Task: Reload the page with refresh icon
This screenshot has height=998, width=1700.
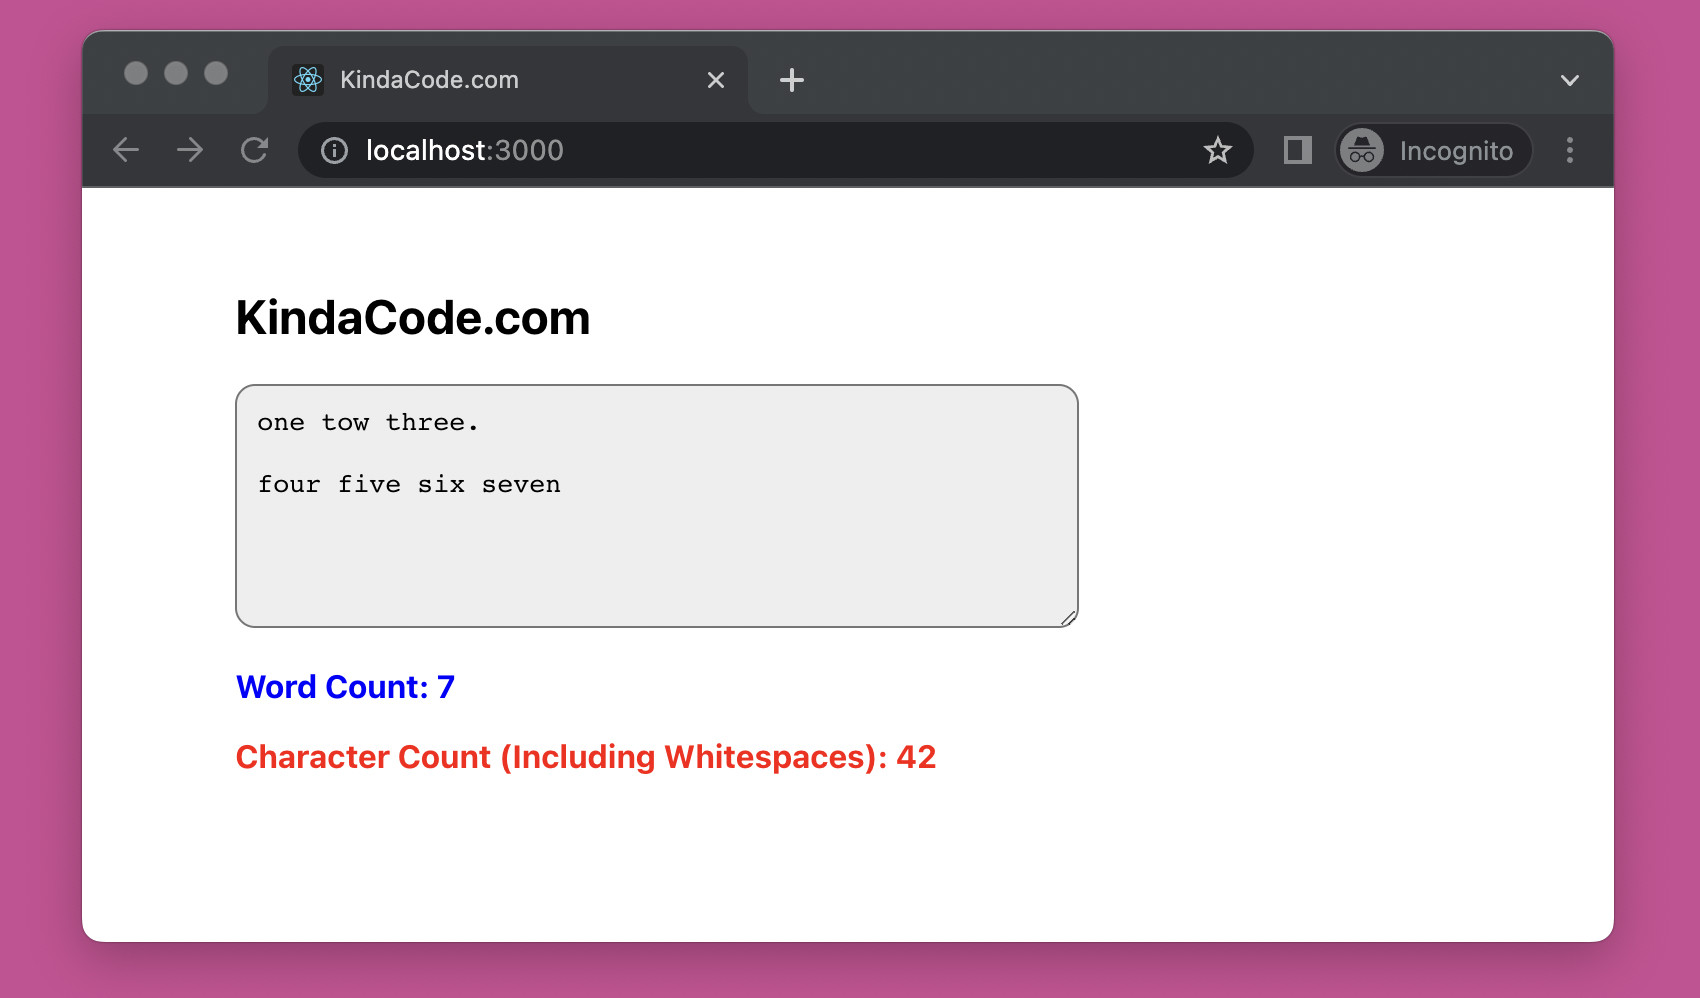Action: tap(254, 150)
